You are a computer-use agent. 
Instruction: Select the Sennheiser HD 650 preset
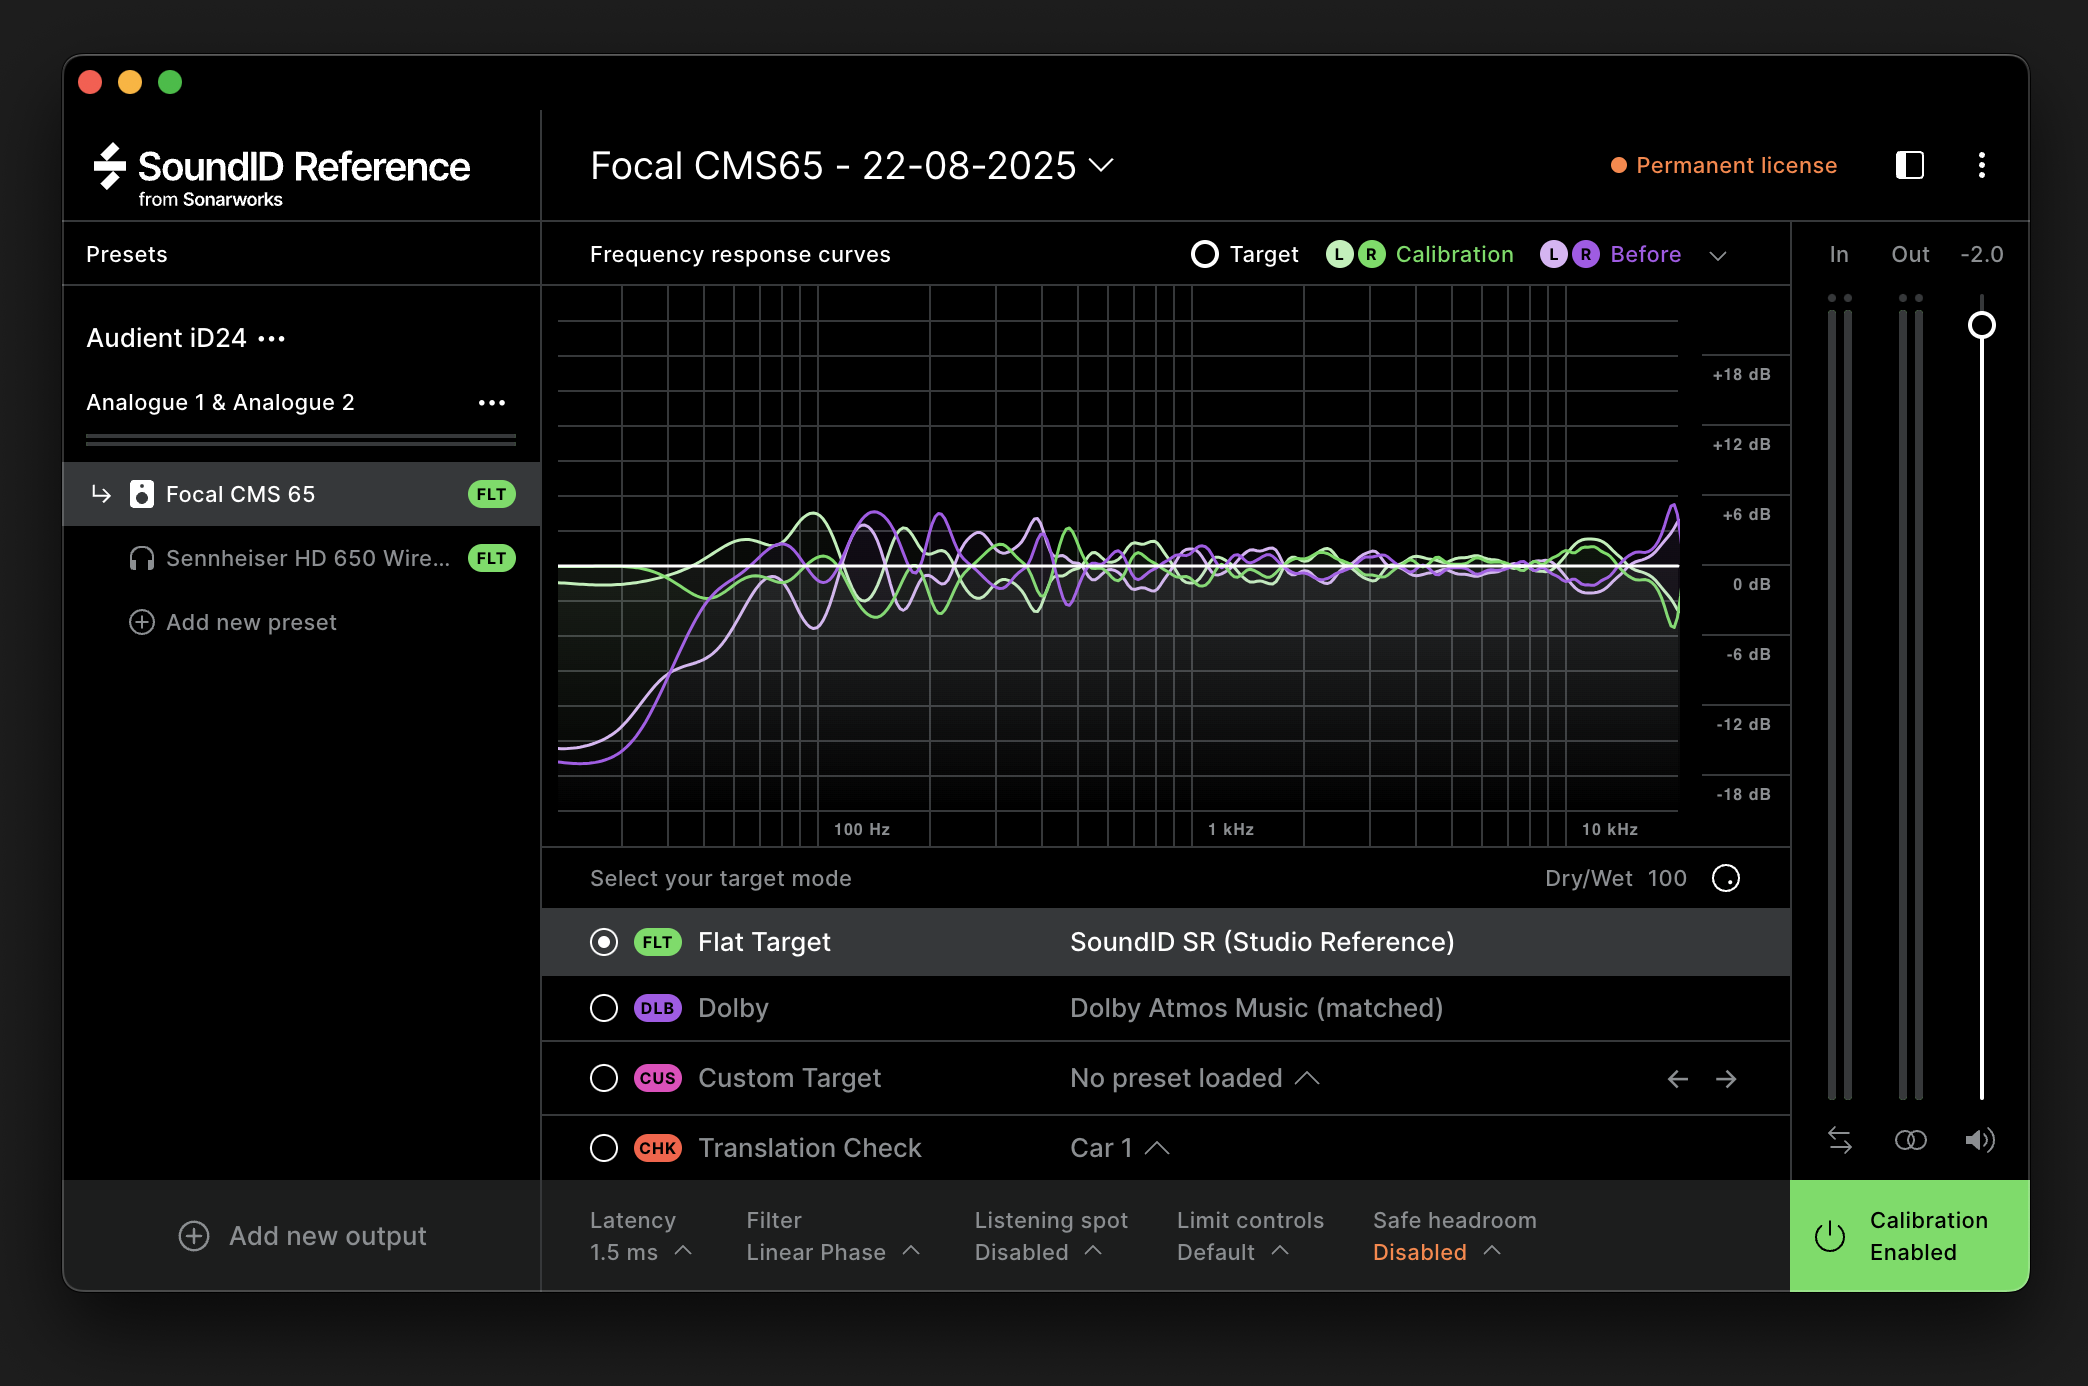pos(302,558)
